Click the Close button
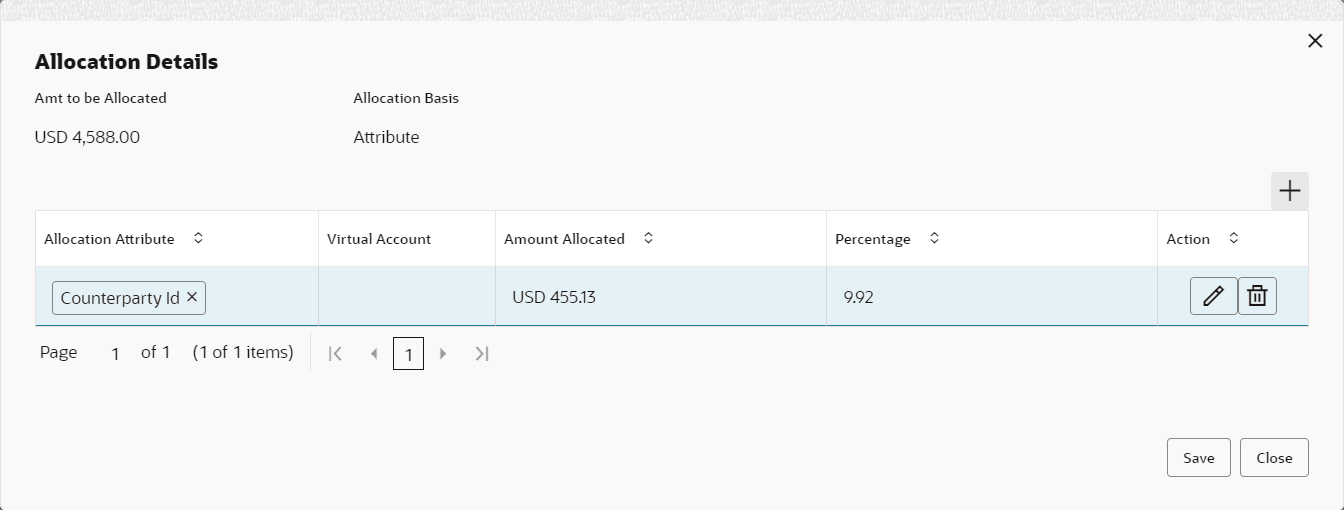Image resolution: width=1344 pixels, height=510 pixels. click(x=1274, y=458)
